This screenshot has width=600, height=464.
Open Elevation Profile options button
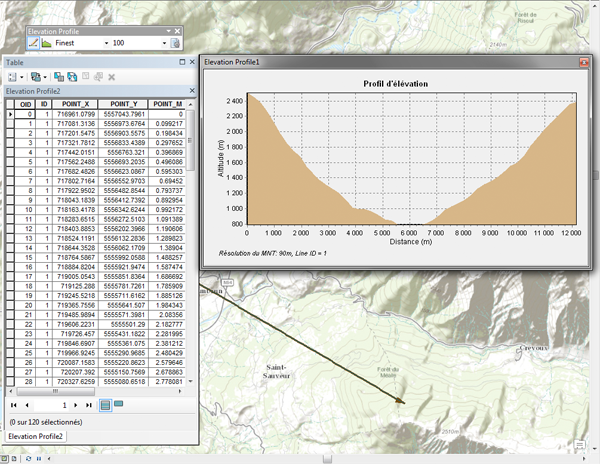pyautogui.click(x=176, y=44)
